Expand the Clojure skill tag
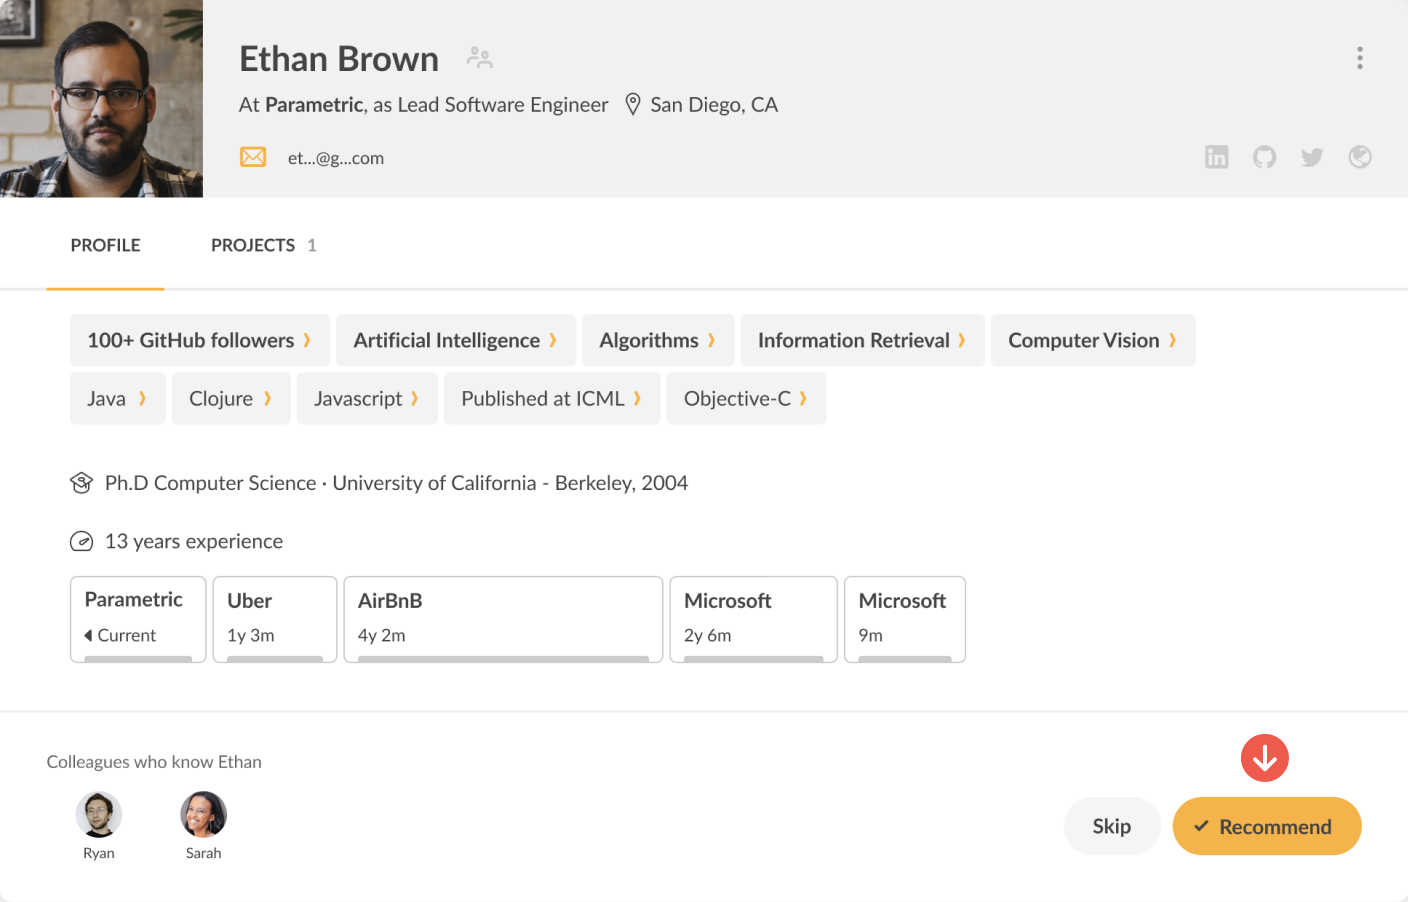1408x902 pixels. [231, 398]
